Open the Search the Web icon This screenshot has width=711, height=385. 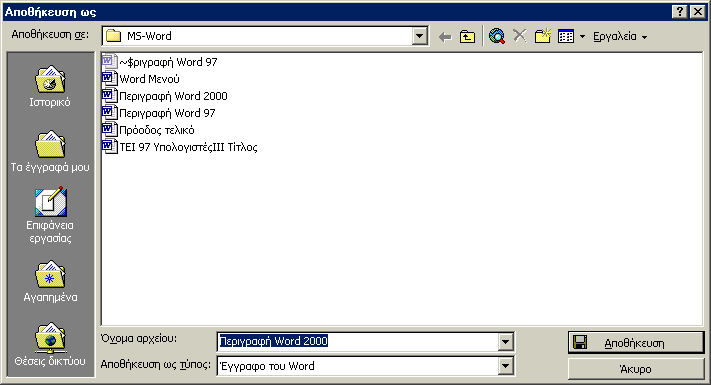(497, 36)
